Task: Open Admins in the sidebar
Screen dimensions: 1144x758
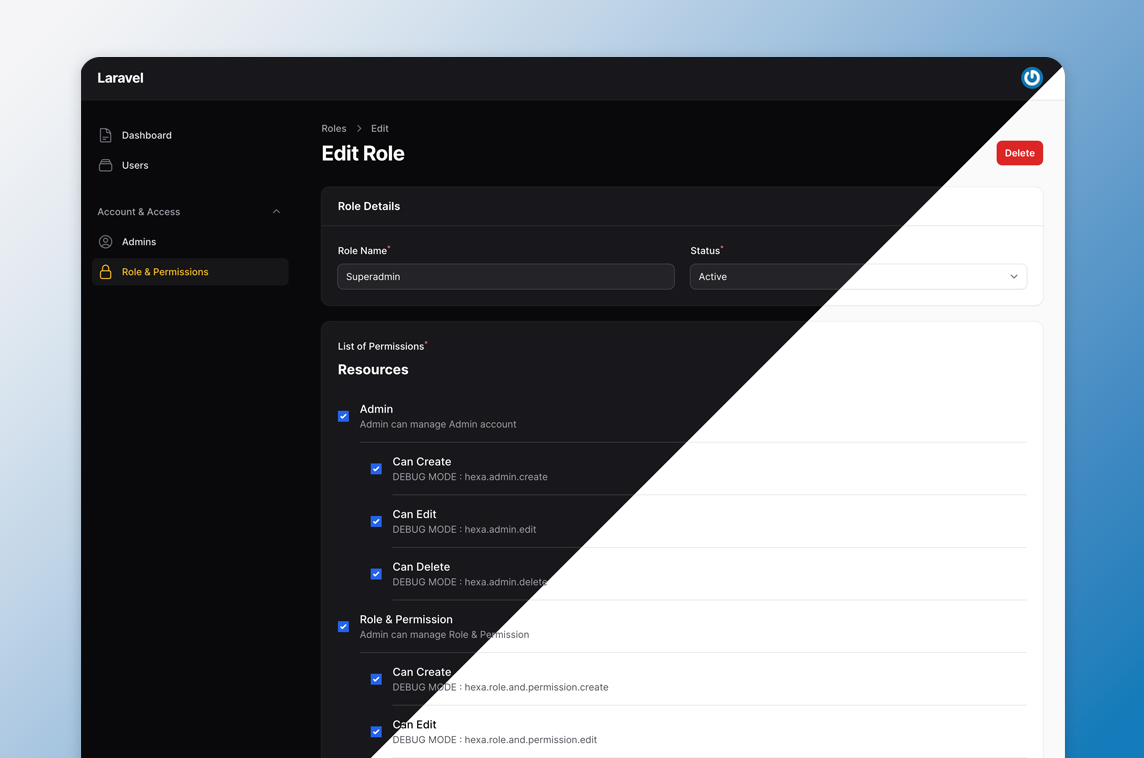Action: coord(190,241)
